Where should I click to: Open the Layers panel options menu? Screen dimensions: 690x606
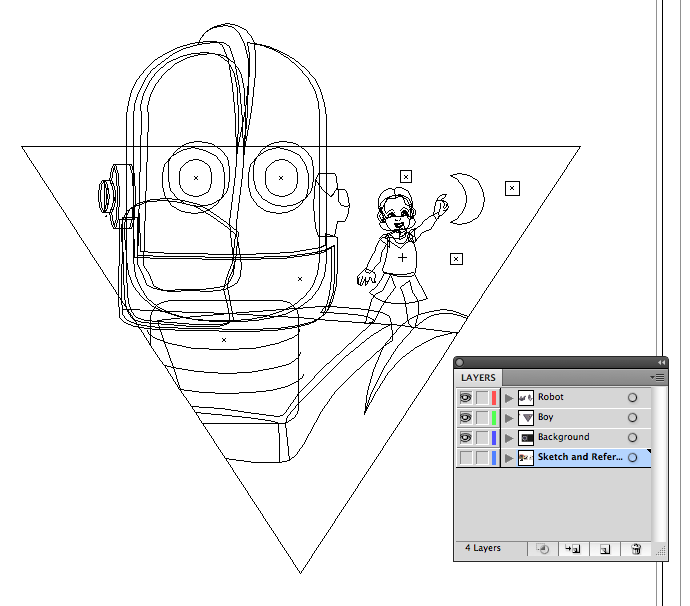point(658,377)
